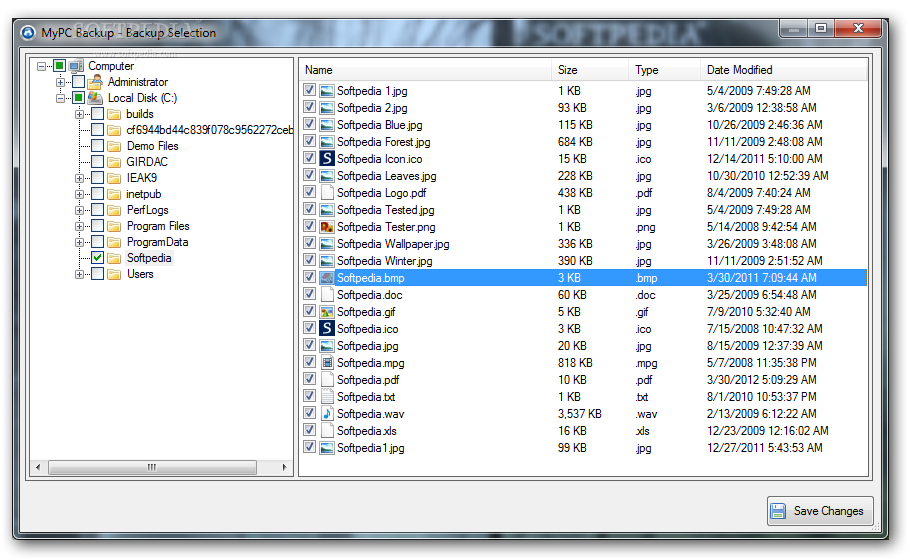Click the Demo Files folder icon

click(114, 146)
